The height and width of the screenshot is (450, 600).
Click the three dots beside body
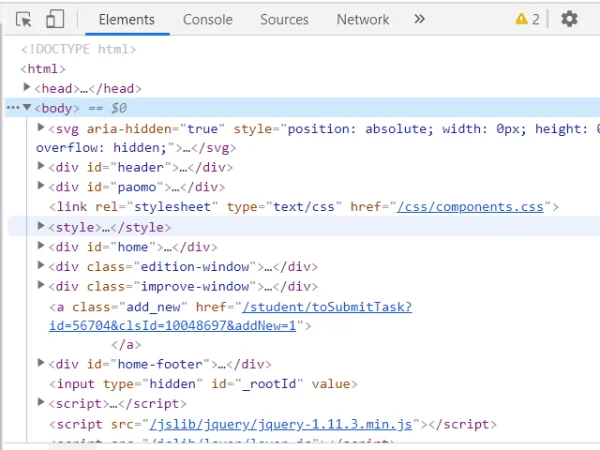12,108
